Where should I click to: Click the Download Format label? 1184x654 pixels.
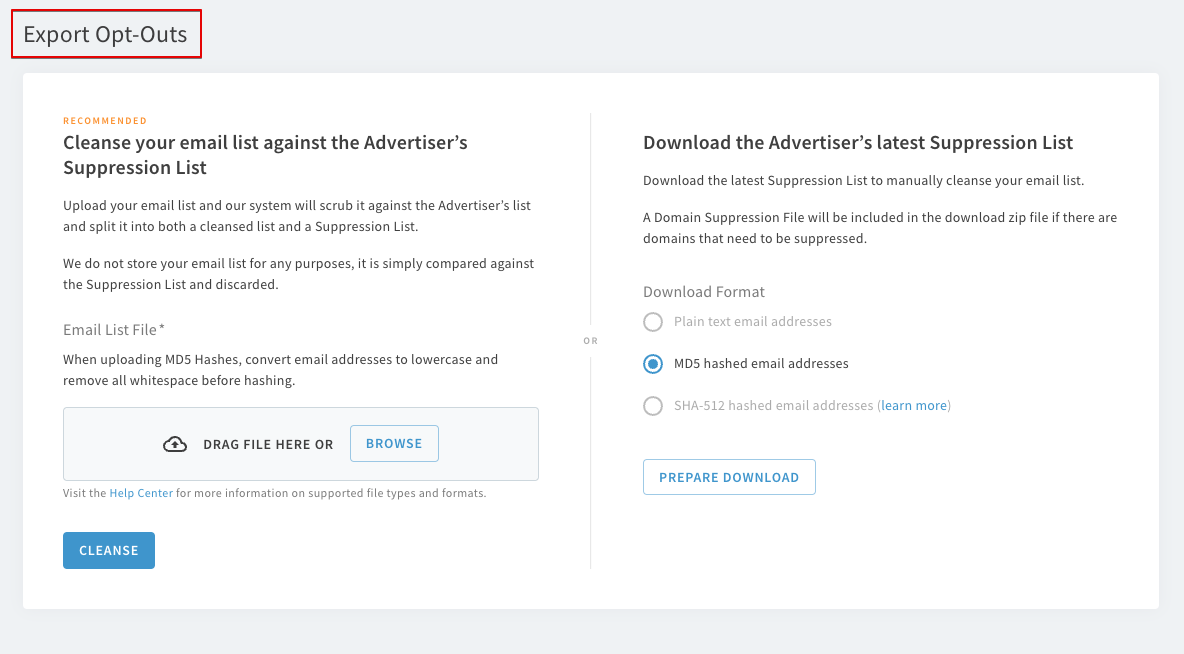703,291
